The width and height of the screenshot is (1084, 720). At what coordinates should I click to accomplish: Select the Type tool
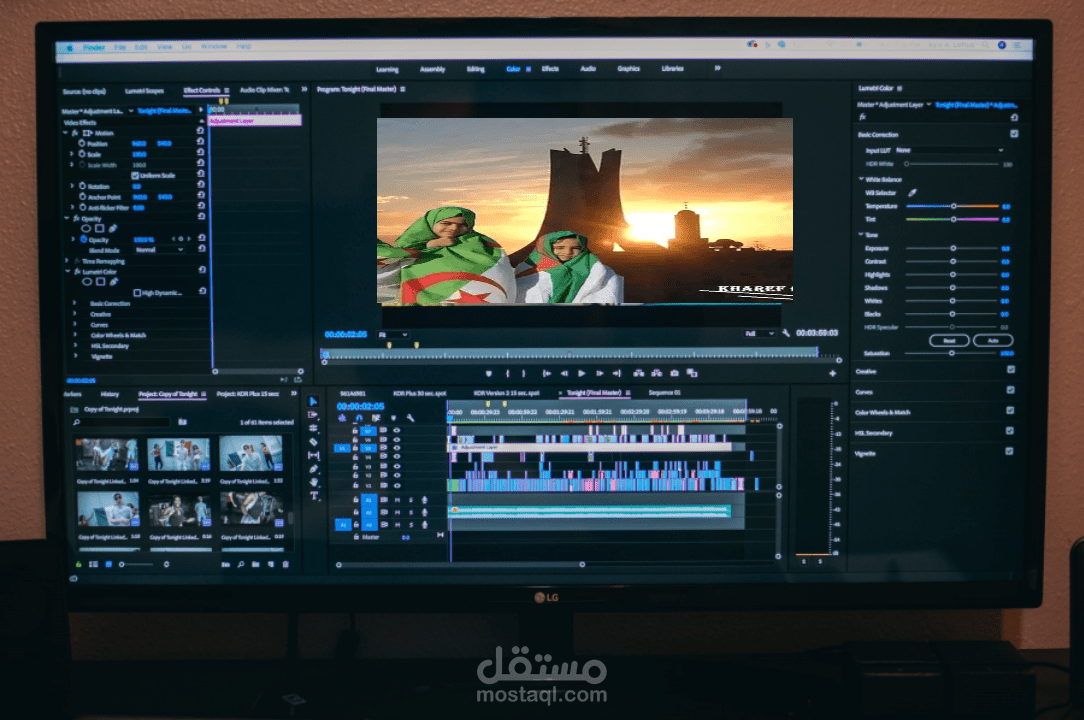click(314, 496)
